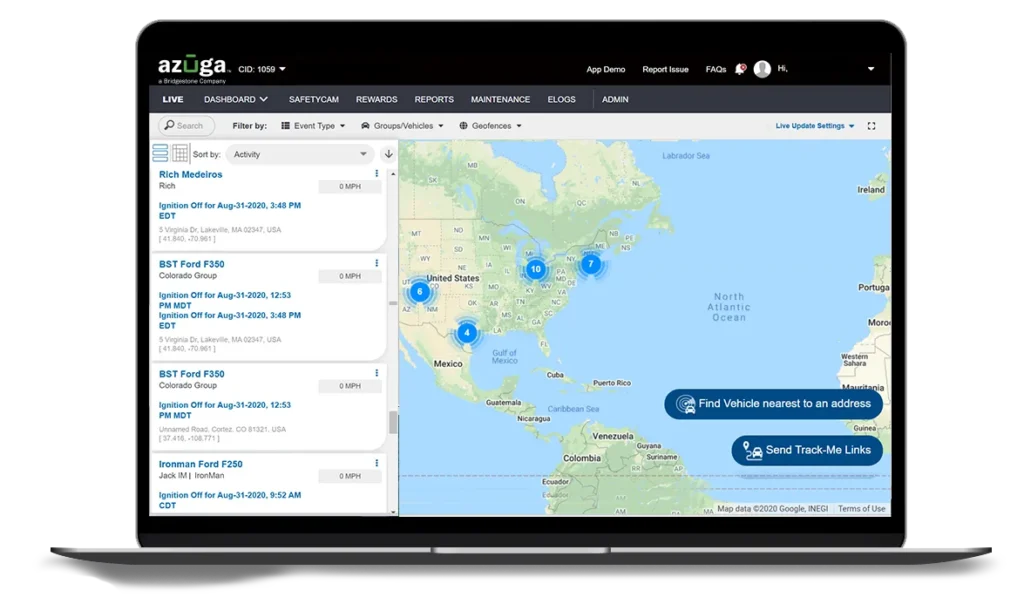Go to the MAINTENANCE tab
Screen dimensions: 1024x604
(500, 99)
